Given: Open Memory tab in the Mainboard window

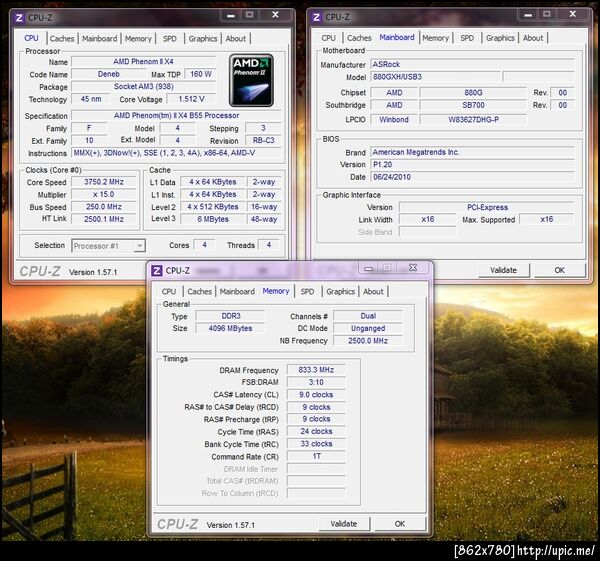Looking at the screenshot, I should pyautogui.click(x=435, y=38).
